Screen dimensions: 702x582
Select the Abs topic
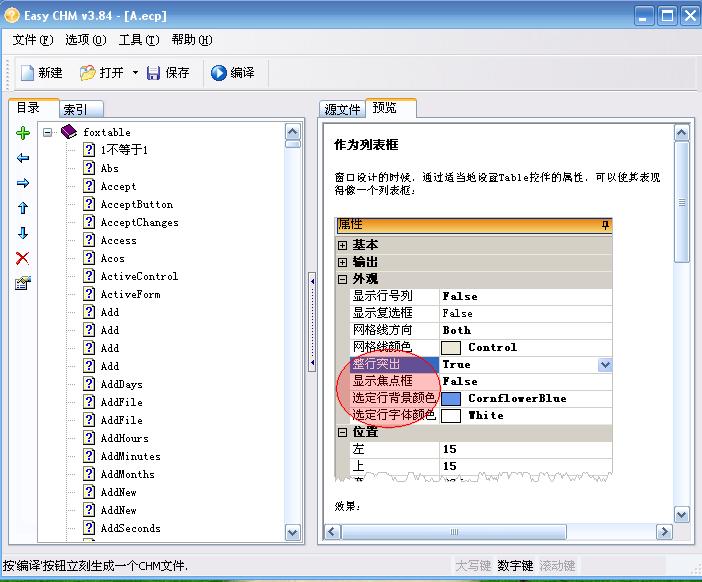tap(110, 168)
